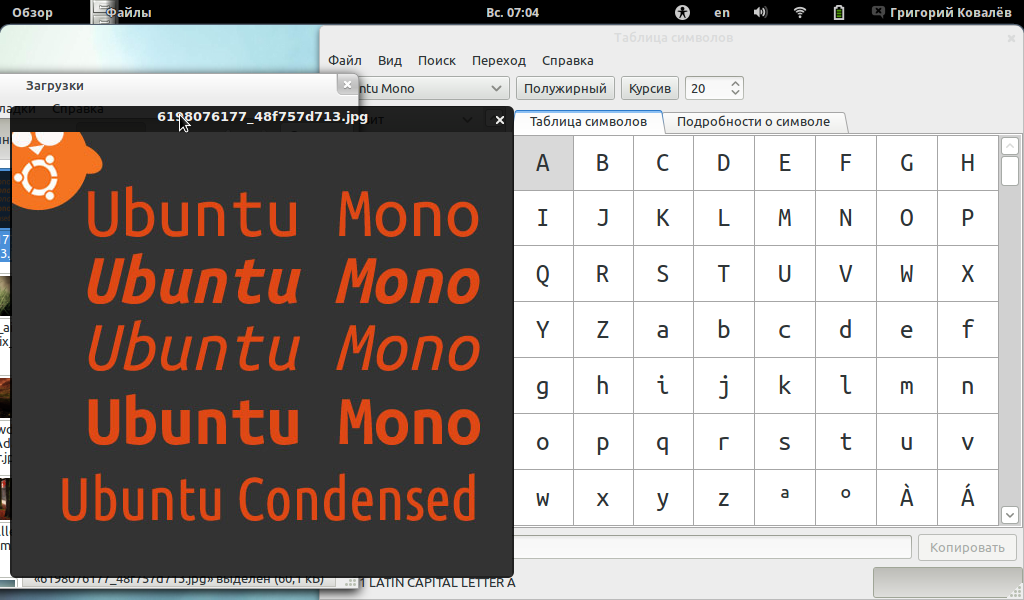This screenshot has height=600, width=1024.
Task: Select the Á character in table
Action: [968, 497]
